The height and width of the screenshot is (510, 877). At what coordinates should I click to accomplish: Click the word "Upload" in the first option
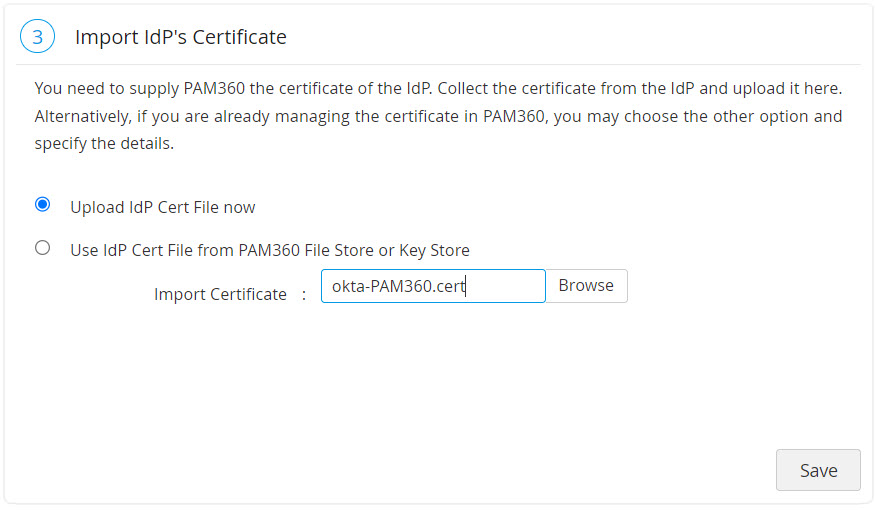tap(96, 207)
